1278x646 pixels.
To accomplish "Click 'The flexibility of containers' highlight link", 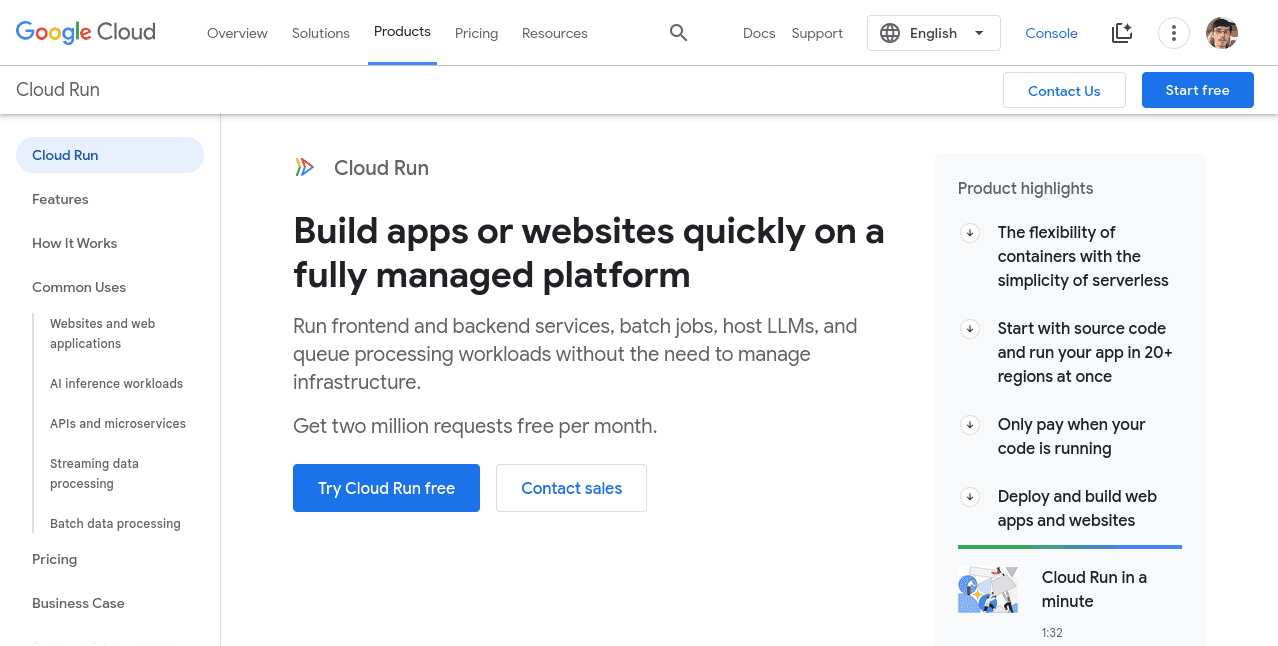I will [1083, 256].
